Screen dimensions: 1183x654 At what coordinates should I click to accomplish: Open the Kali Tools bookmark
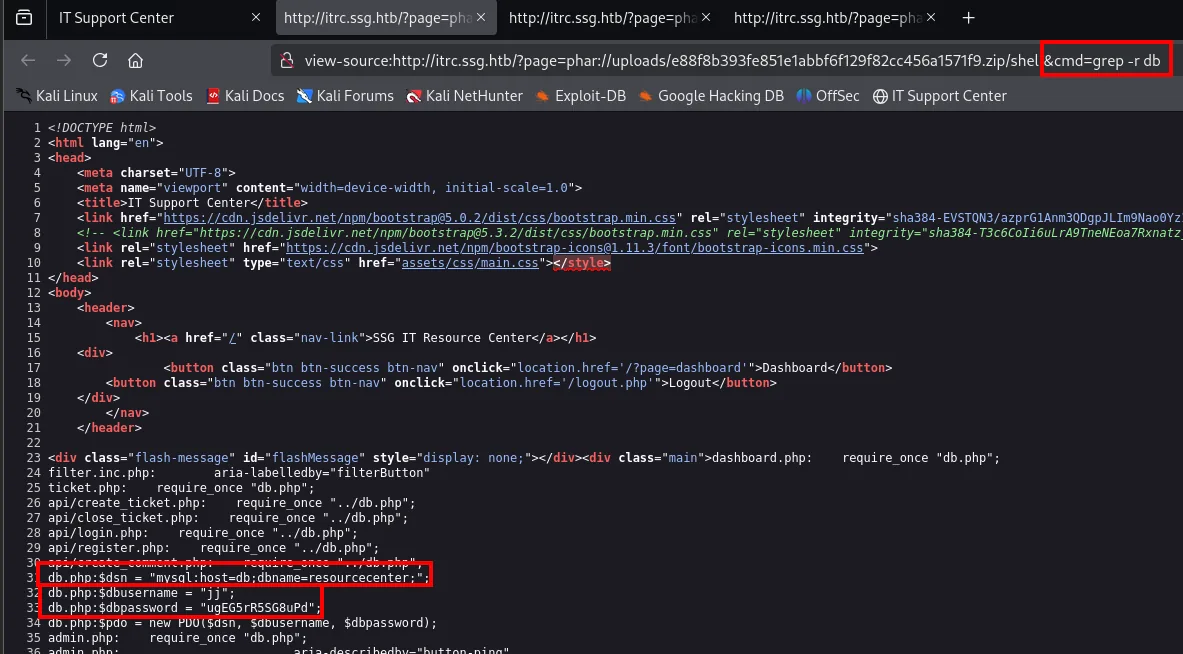[x=151, y=96]
